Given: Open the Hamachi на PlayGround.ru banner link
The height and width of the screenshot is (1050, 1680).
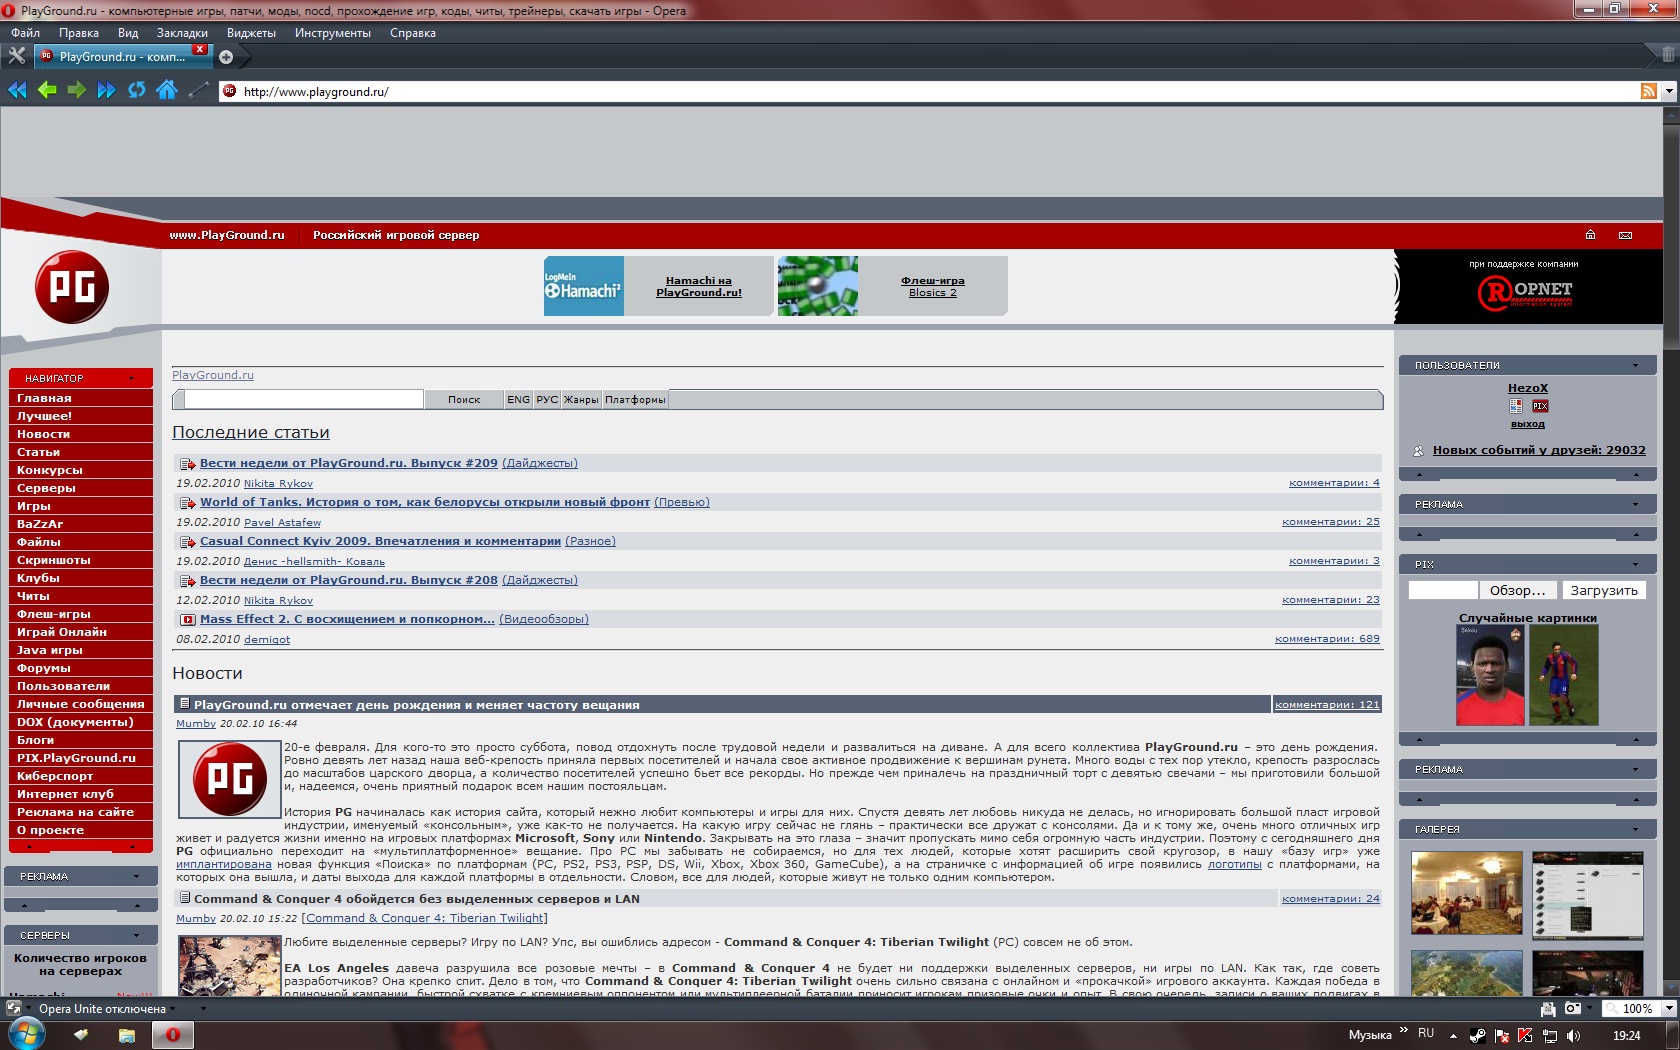Looking at the screenshot, I should (x=699, y=286).
